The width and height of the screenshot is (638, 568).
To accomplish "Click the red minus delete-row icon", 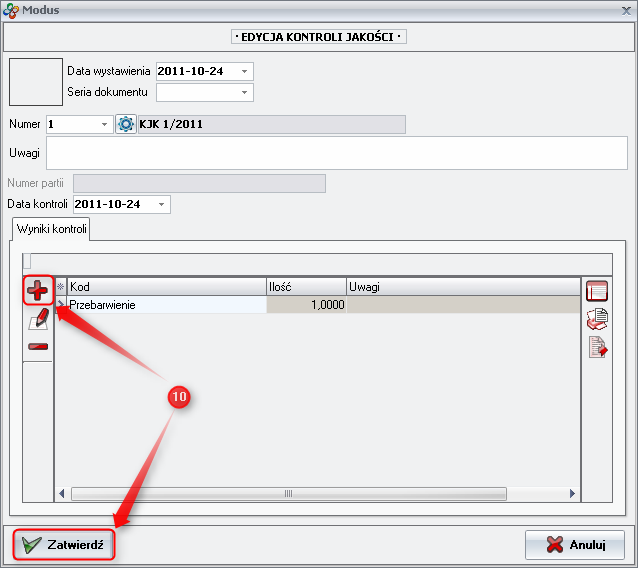I will pyautogui.click(x=38, y=346).
